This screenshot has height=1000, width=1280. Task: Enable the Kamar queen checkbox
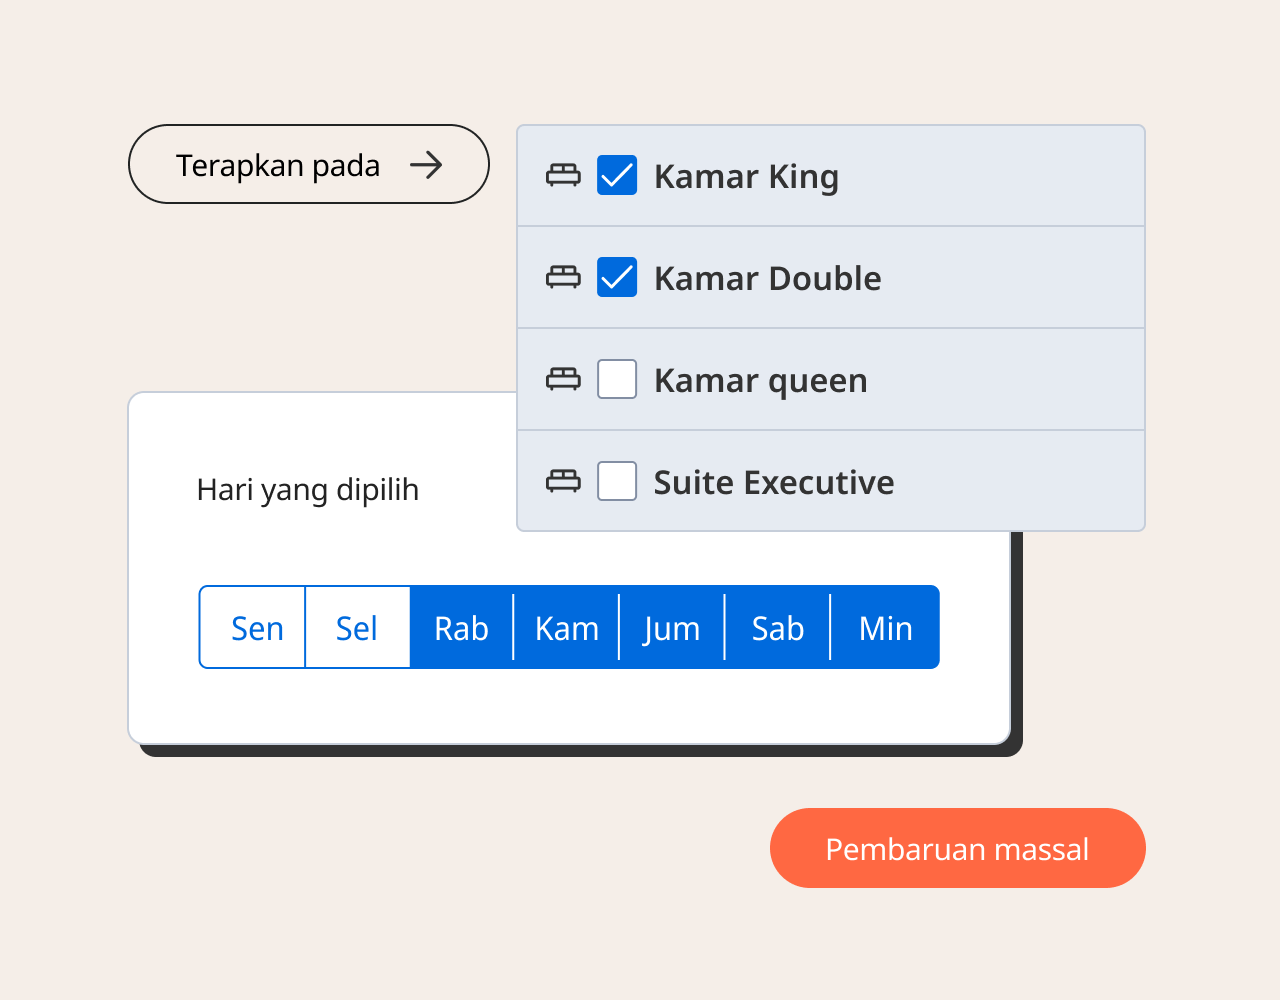click(617, 380)
